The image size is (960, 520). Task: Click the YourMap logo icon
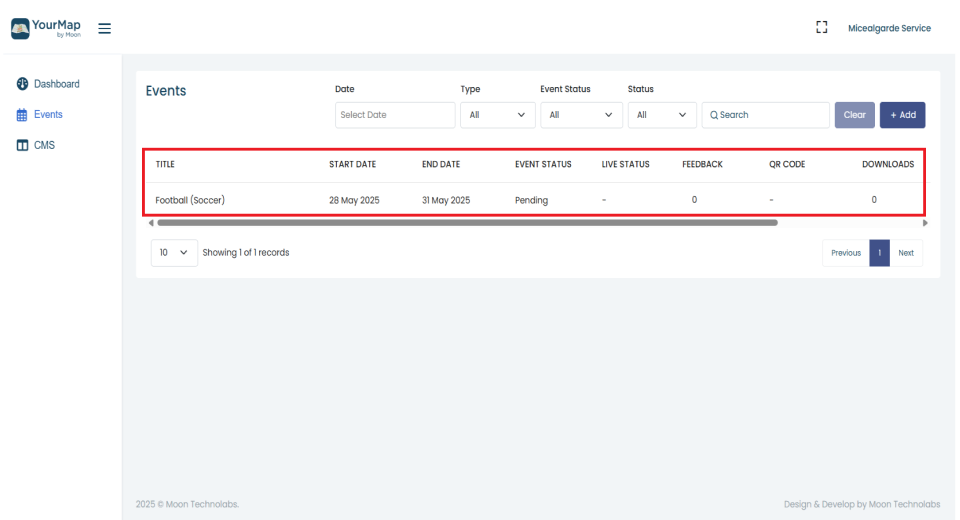click(20, 27)
